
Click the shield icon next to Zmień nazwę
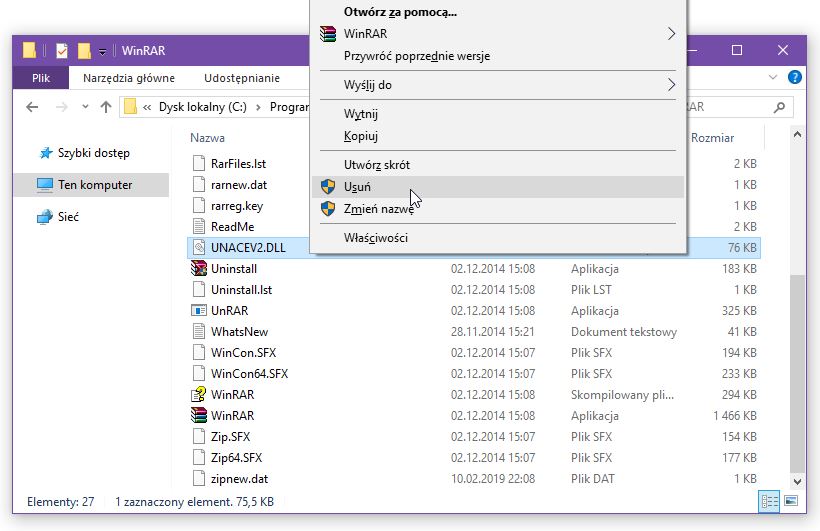coord(328,209)
